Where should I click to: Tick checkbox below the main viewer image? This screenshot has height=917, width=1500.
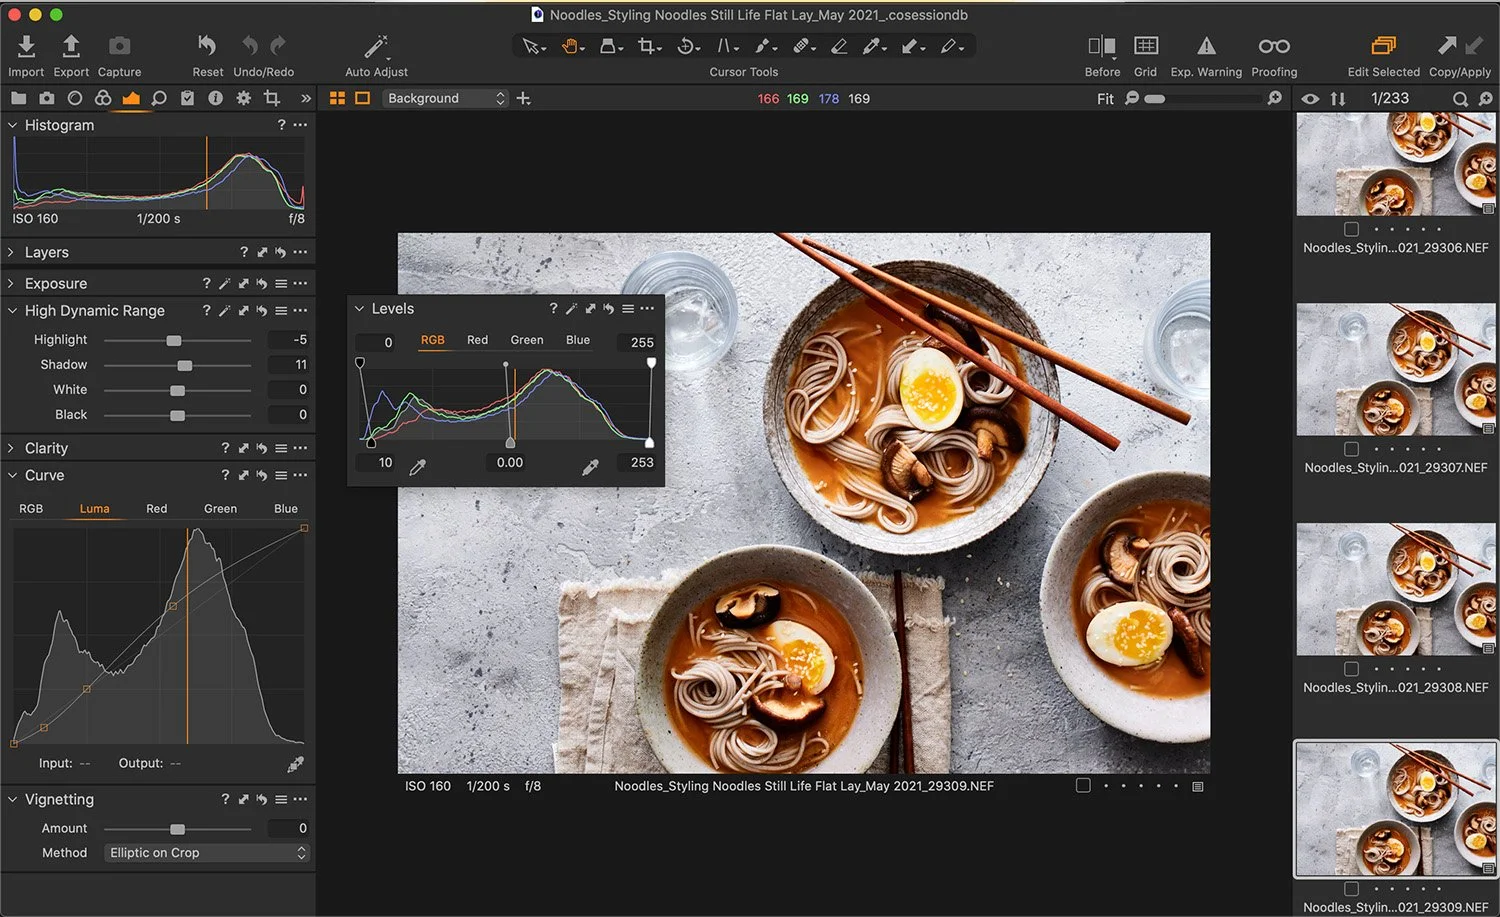1083,786
